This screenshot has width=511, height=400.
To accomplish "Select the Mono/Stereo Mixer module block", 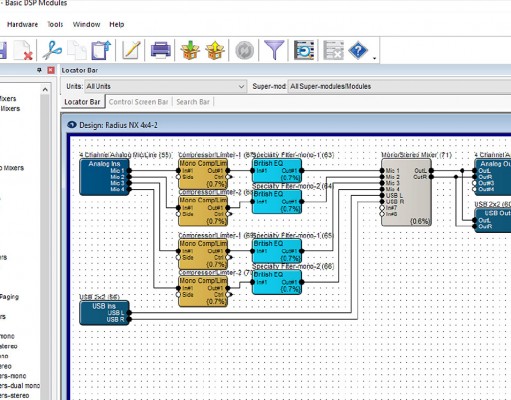I will click(x=406, y=192).
